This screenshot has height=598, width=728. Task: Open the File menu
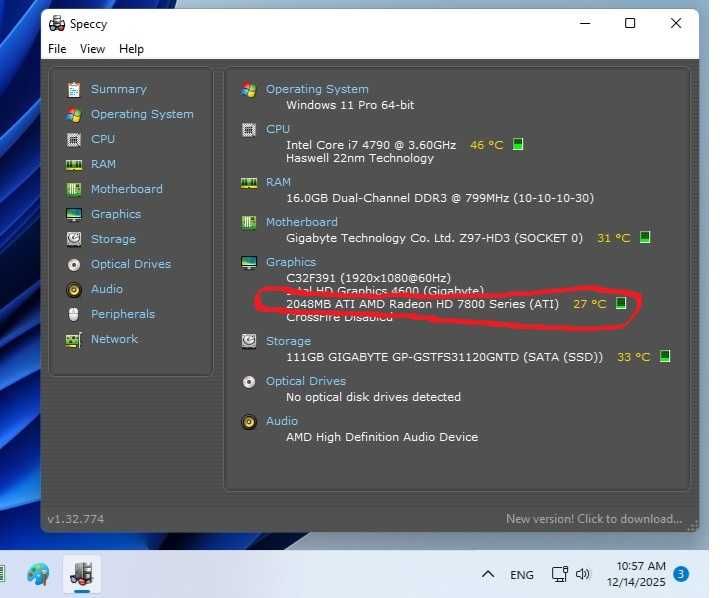(x=57, y=49)
